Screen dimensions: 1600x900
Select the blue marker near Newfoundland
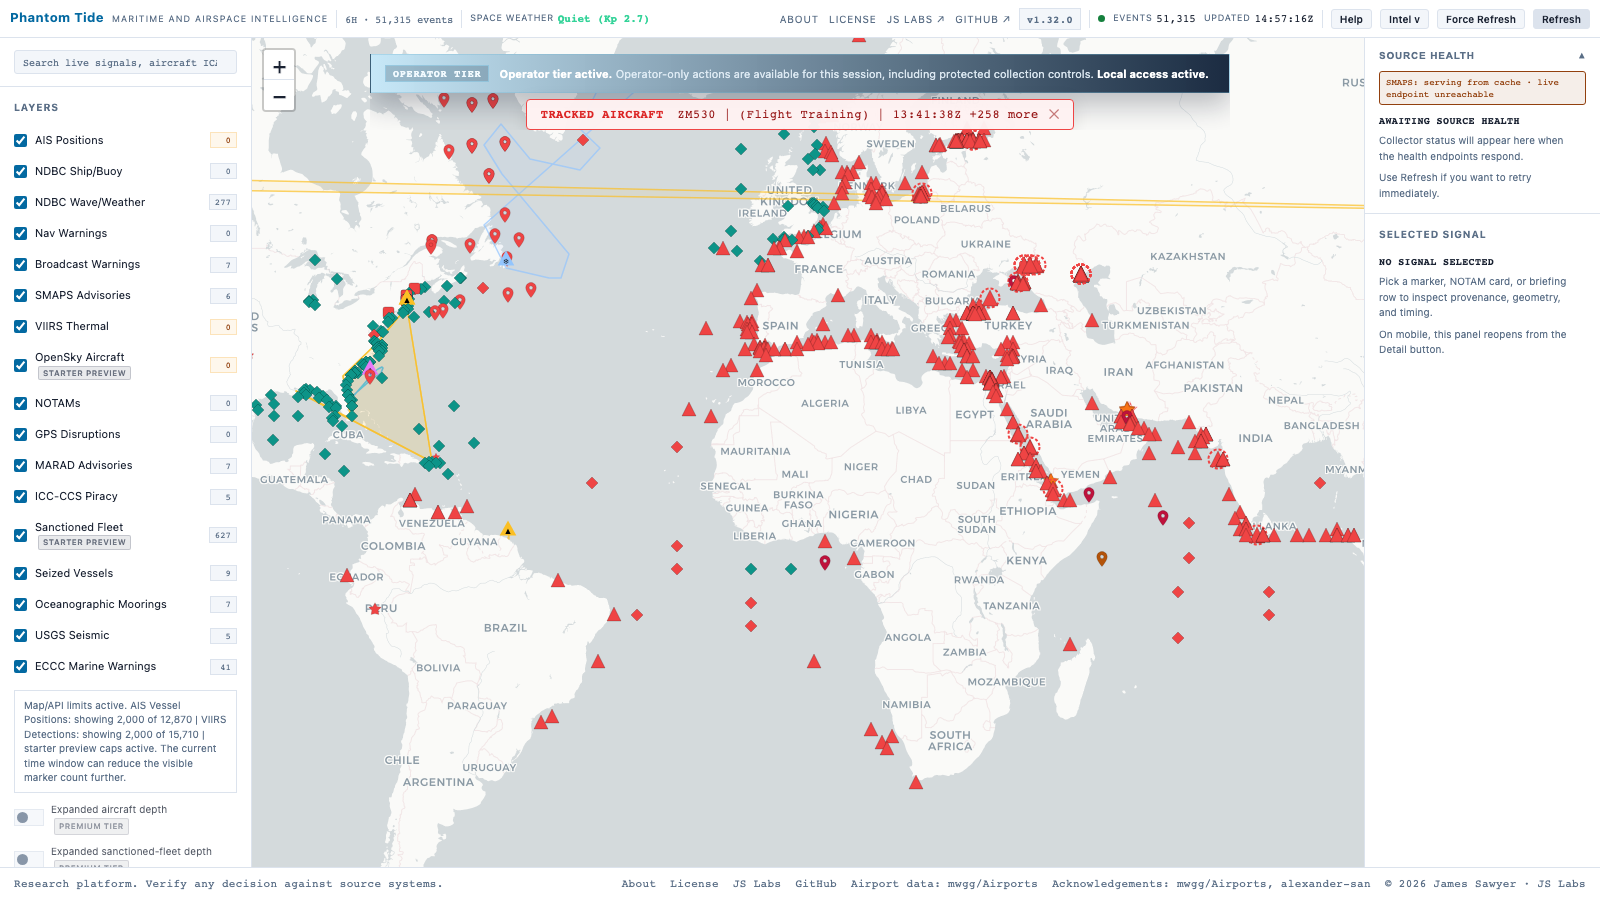(507, 259)
